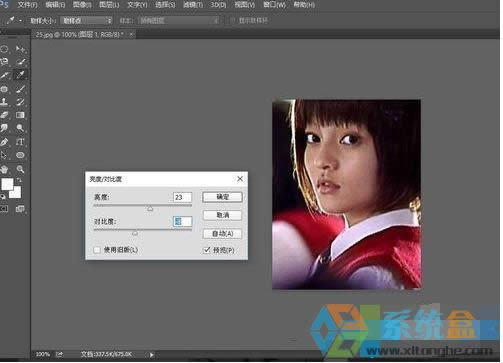Pick the Clone Stamp tool
Image resolution: width=503 pixels, height=363 pixels.
[4, 102]
